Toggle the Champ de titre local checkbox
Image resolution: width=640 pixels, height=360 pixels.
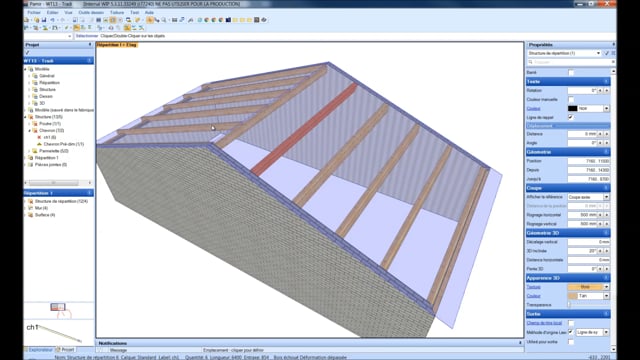(571, 323)
